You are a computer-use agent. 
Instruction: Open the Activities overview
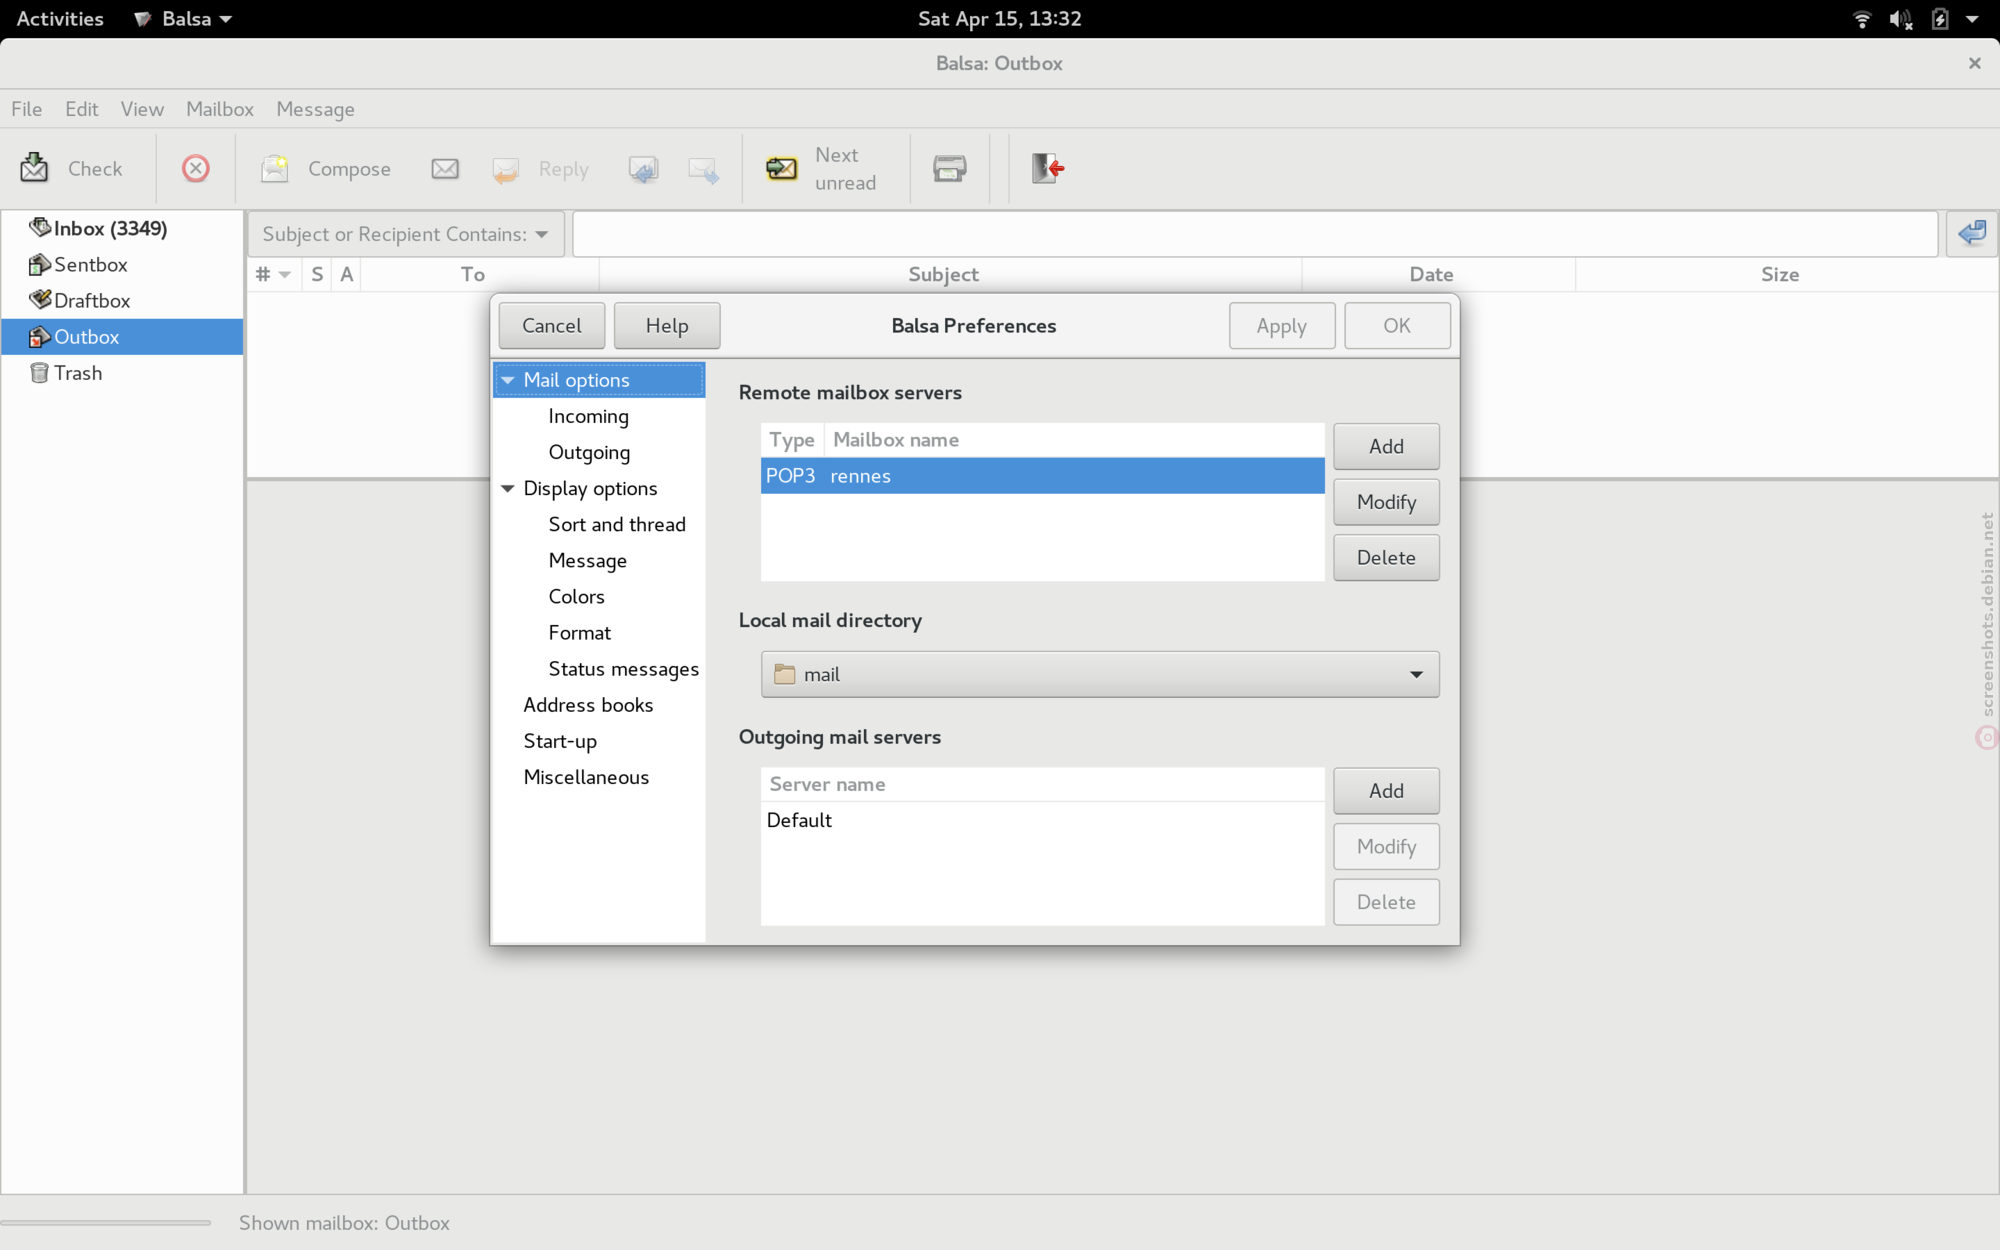point(60,19)
